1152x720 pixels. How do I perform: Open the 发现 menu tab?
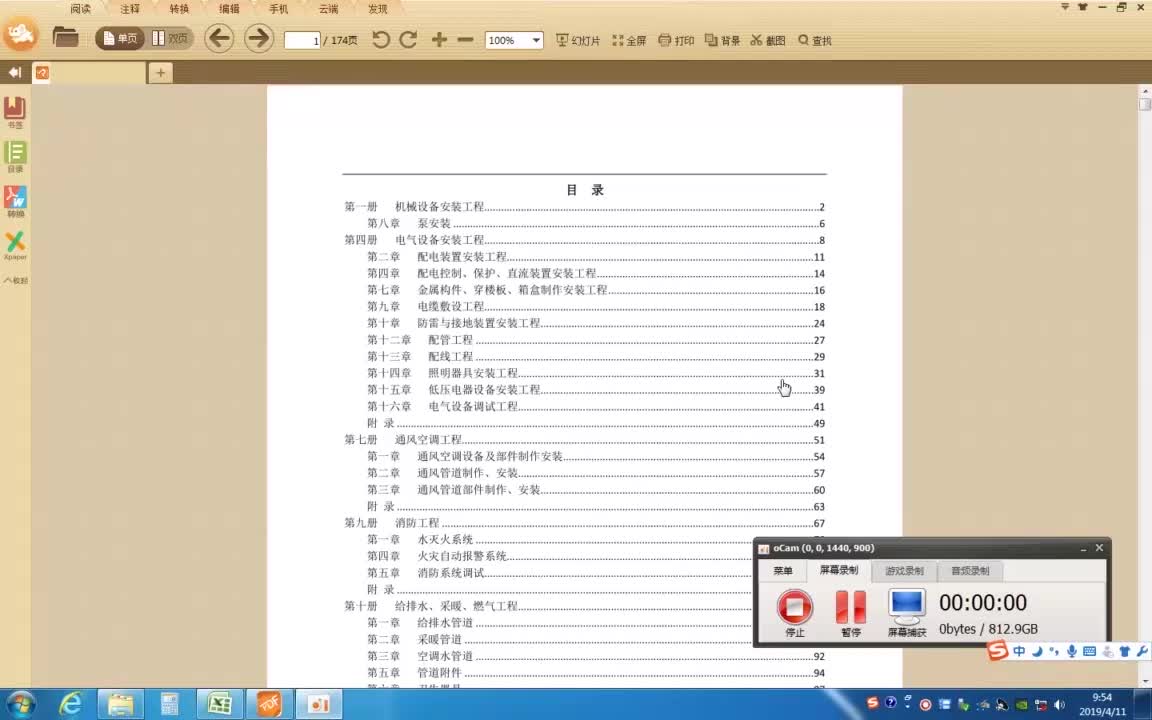[378, 9]
